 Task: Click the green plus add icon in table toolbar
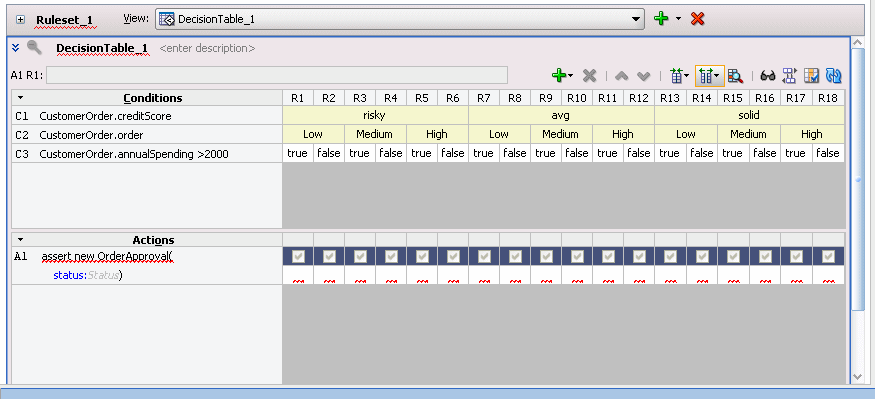point(559,75)
